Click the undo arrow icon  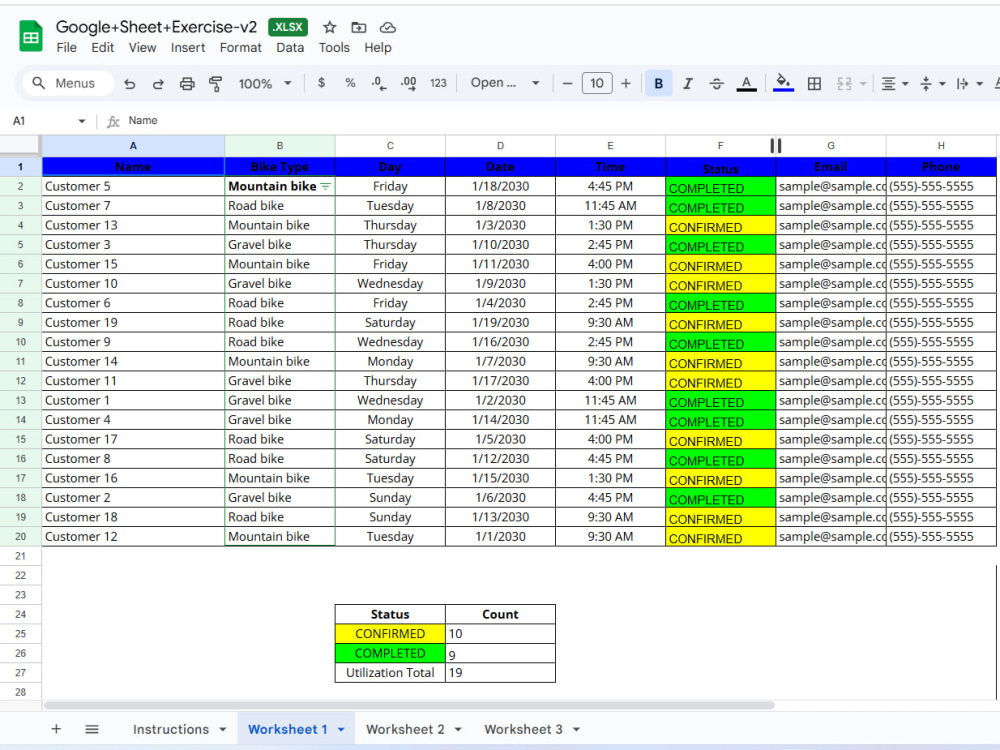129,84
